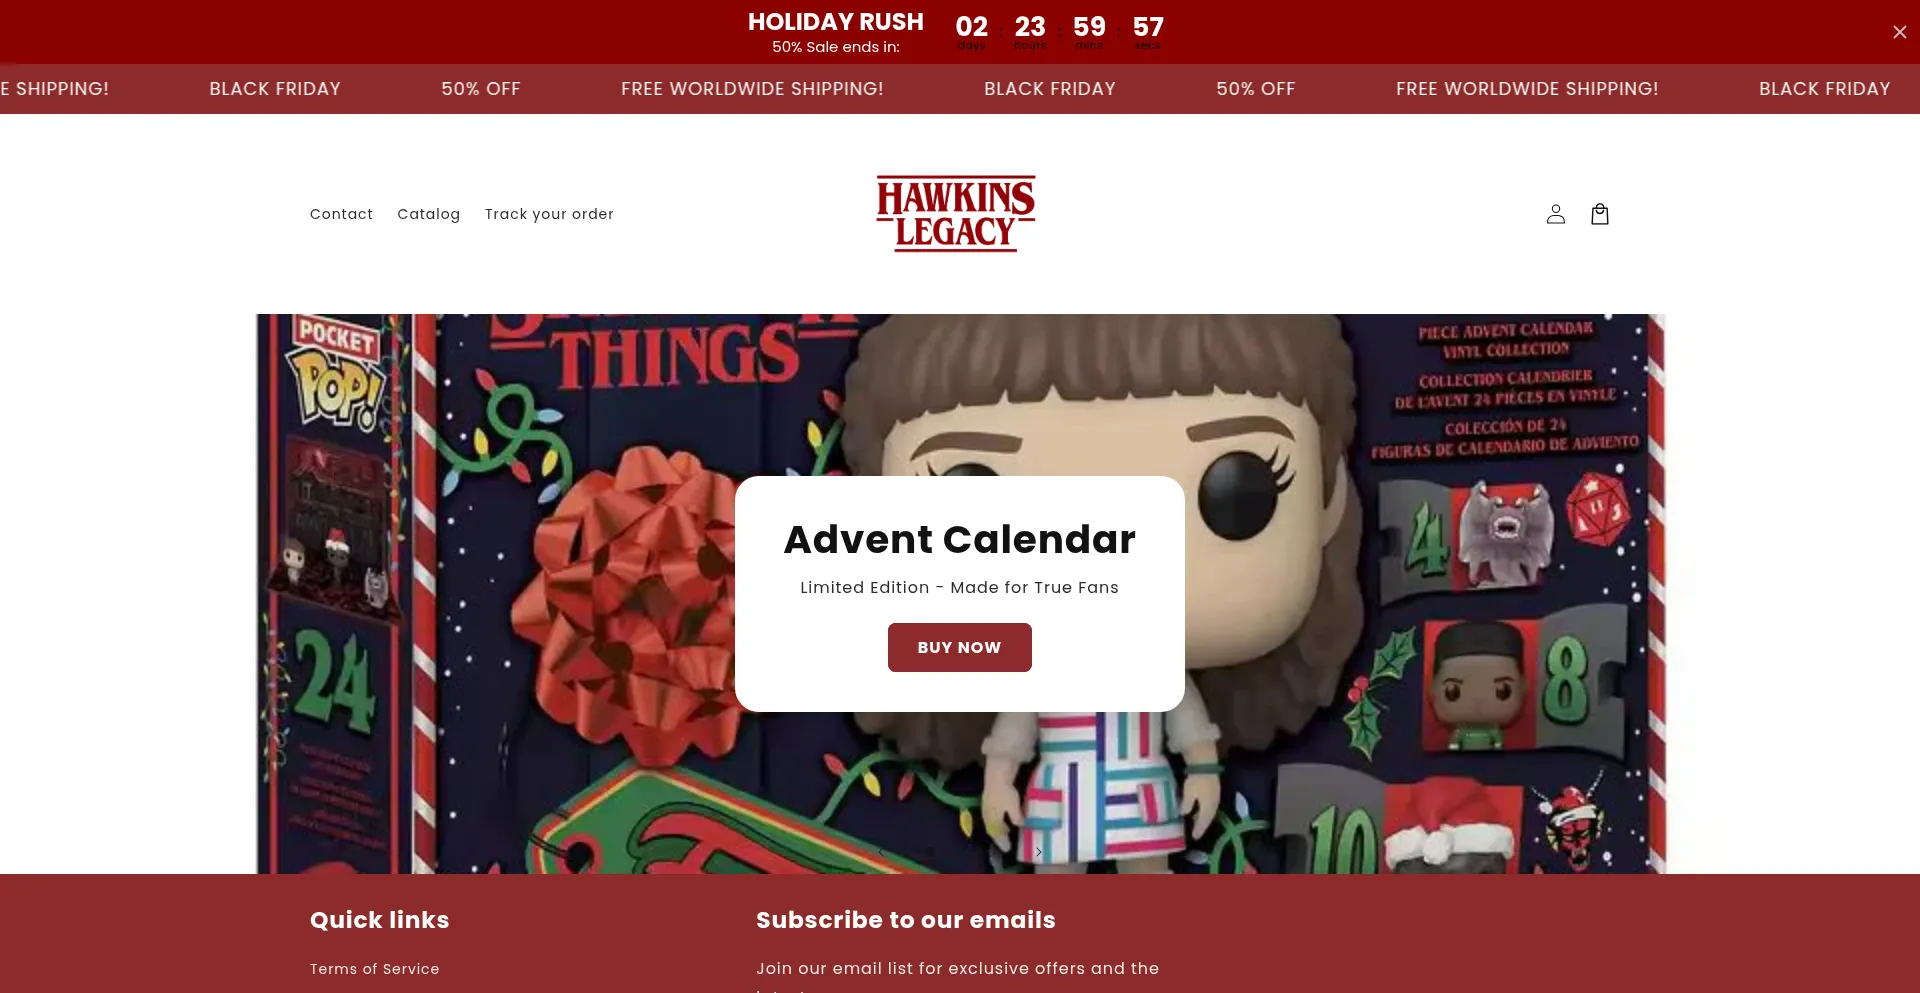Open the Catalog menu item

point(428,214)
